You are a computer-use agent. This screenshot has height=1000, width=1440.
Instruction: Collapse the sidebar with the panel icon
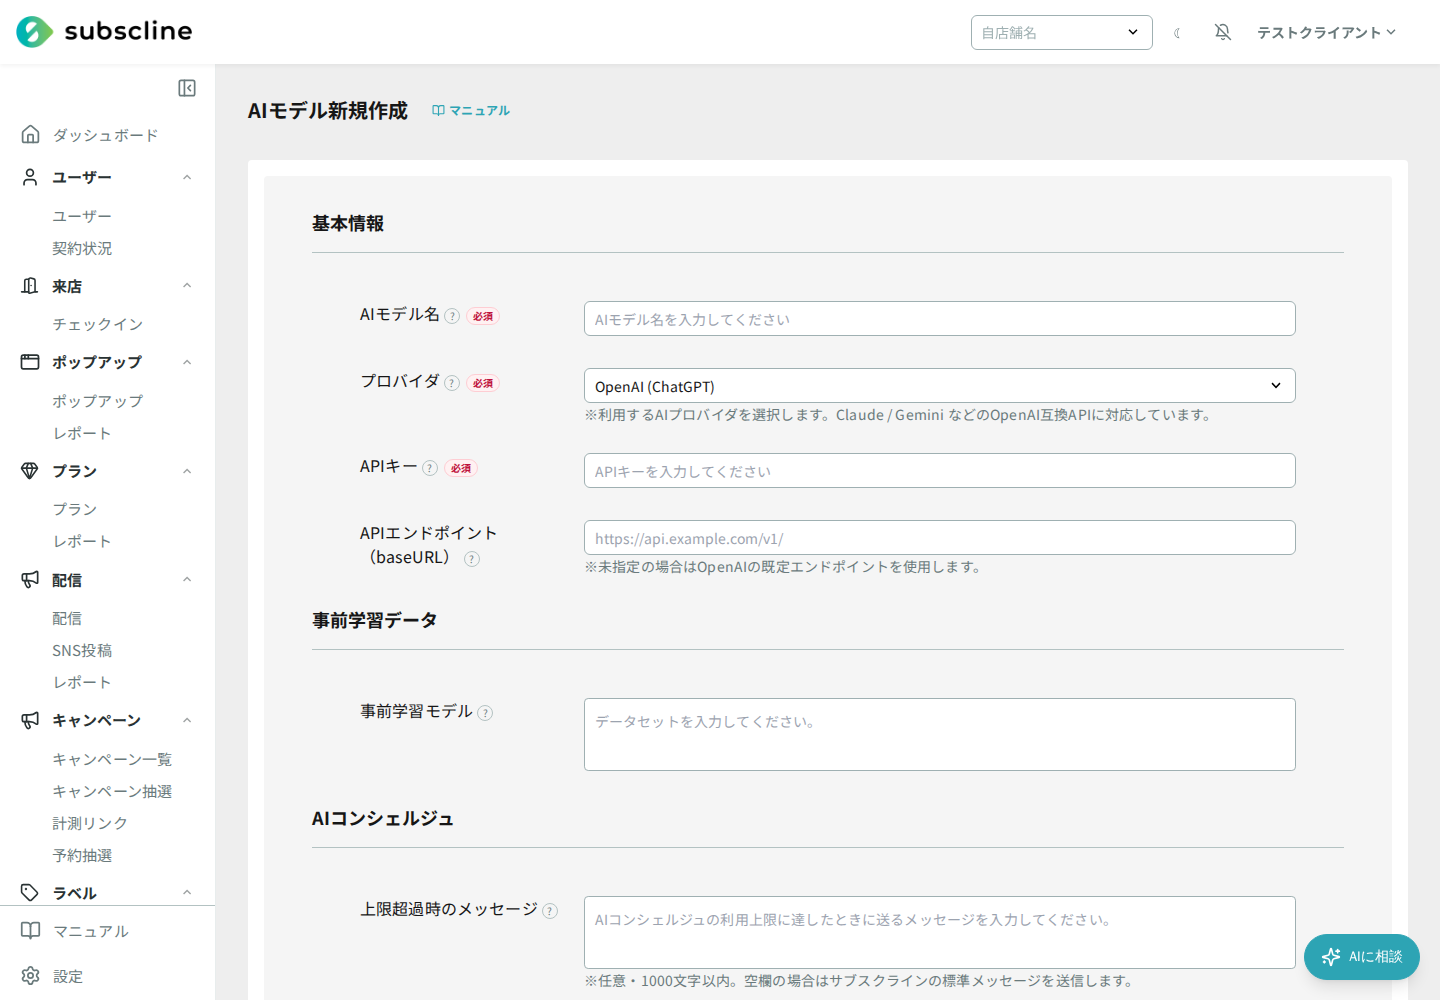pyautogui.click(x=187, y=88)
